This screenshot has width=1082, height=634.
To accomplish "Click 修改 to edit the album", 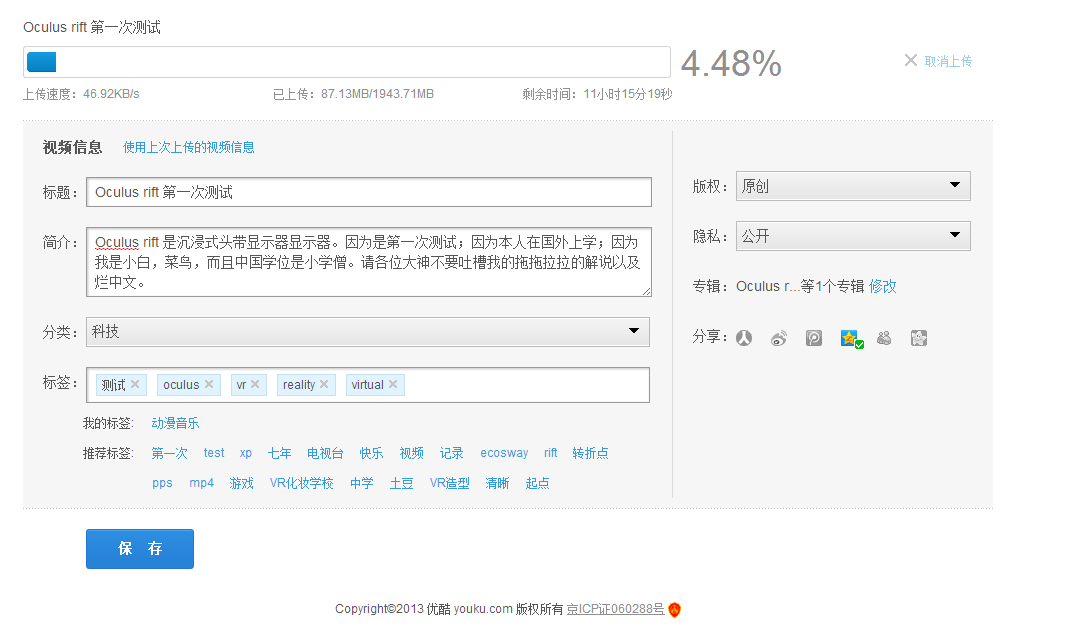I will click(x=883, y=286).
